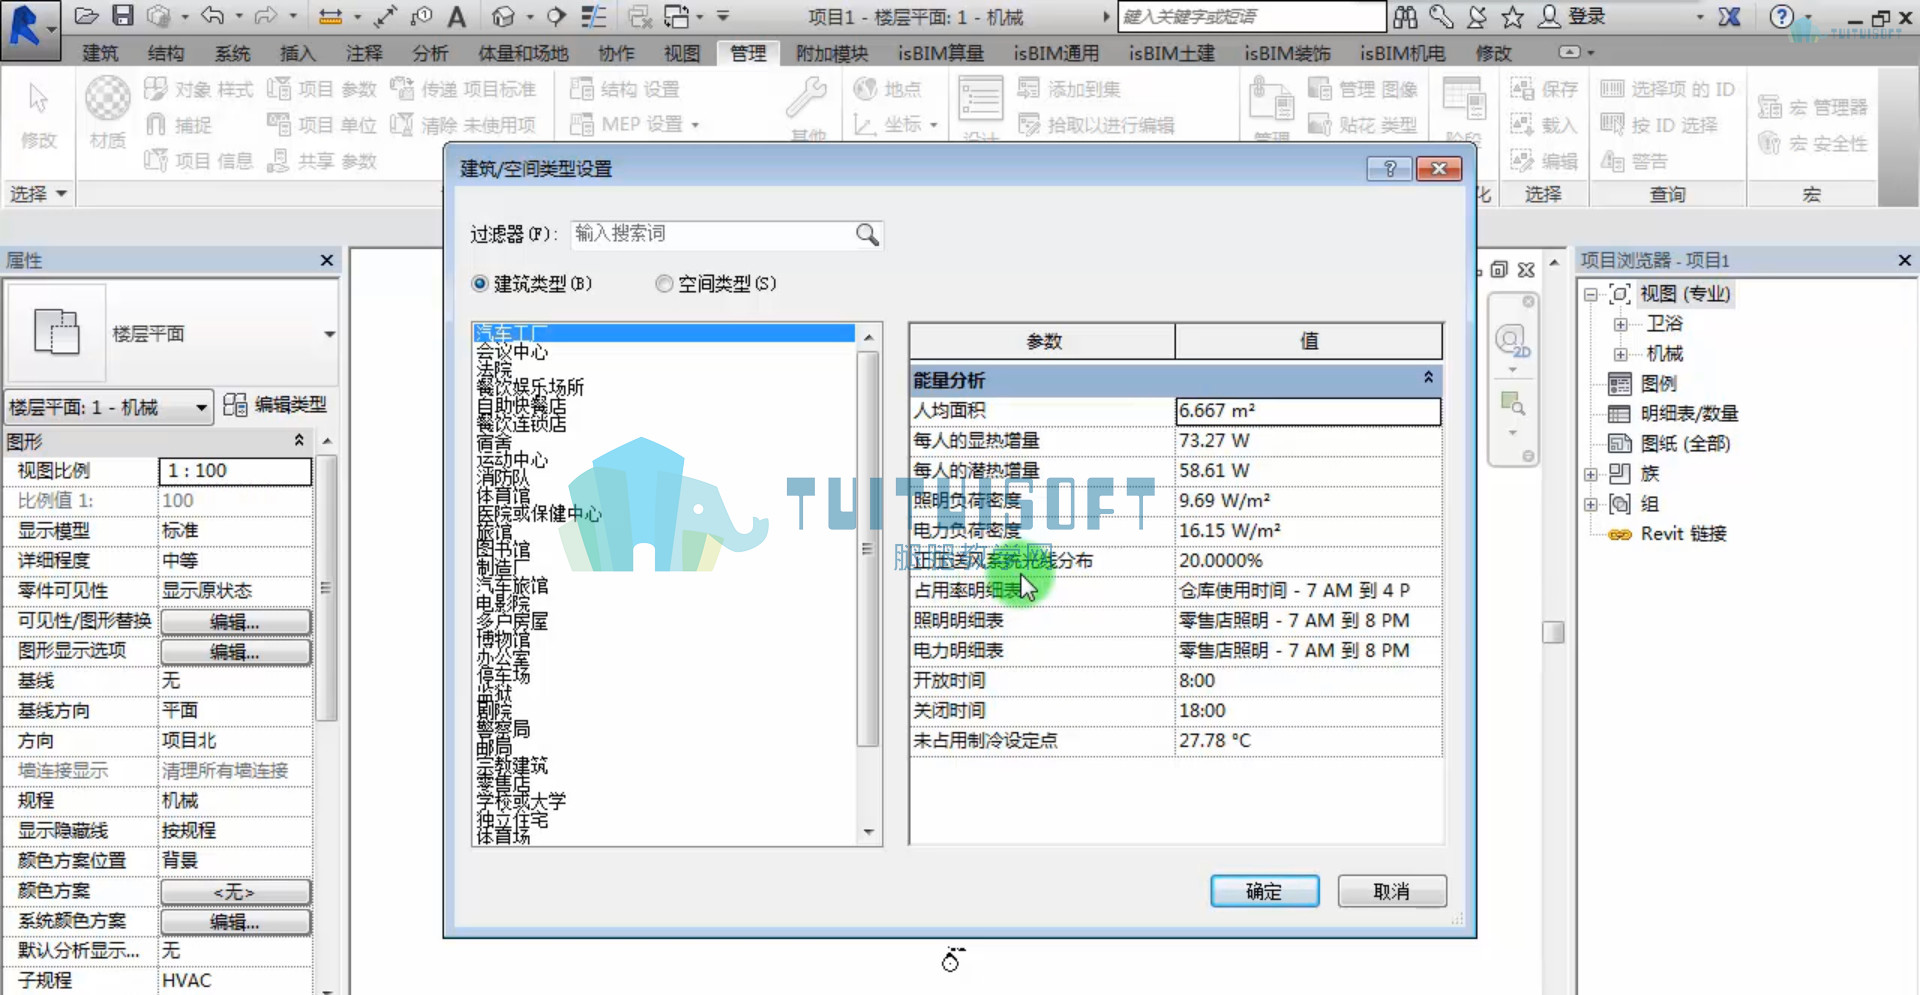Click the 输入搜索词 filter input field

click(712, 234)
